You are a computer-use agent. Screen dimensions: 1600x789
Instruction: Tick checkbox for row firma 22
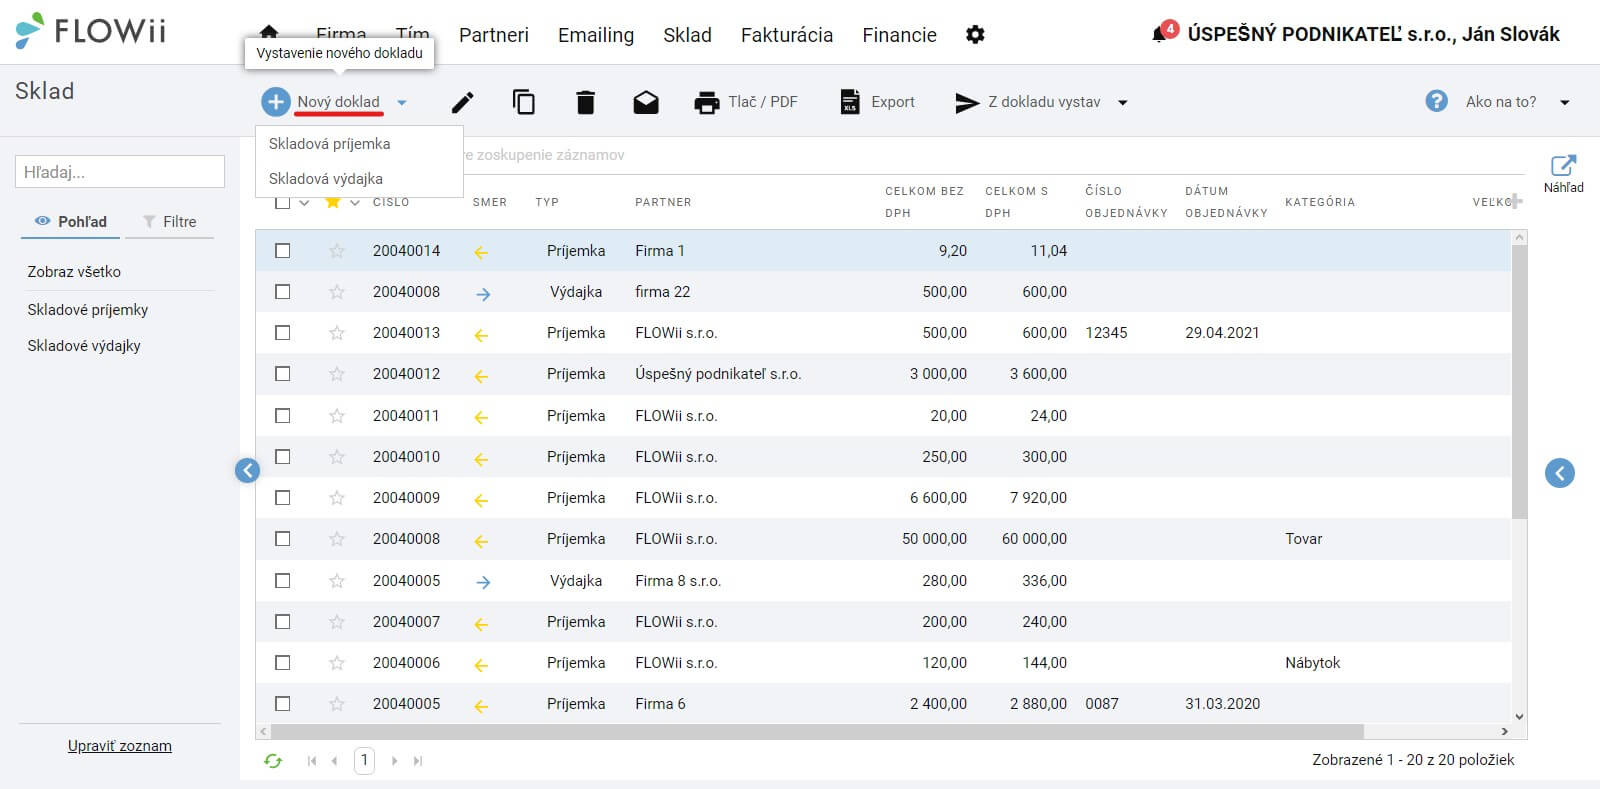(283, 292)
